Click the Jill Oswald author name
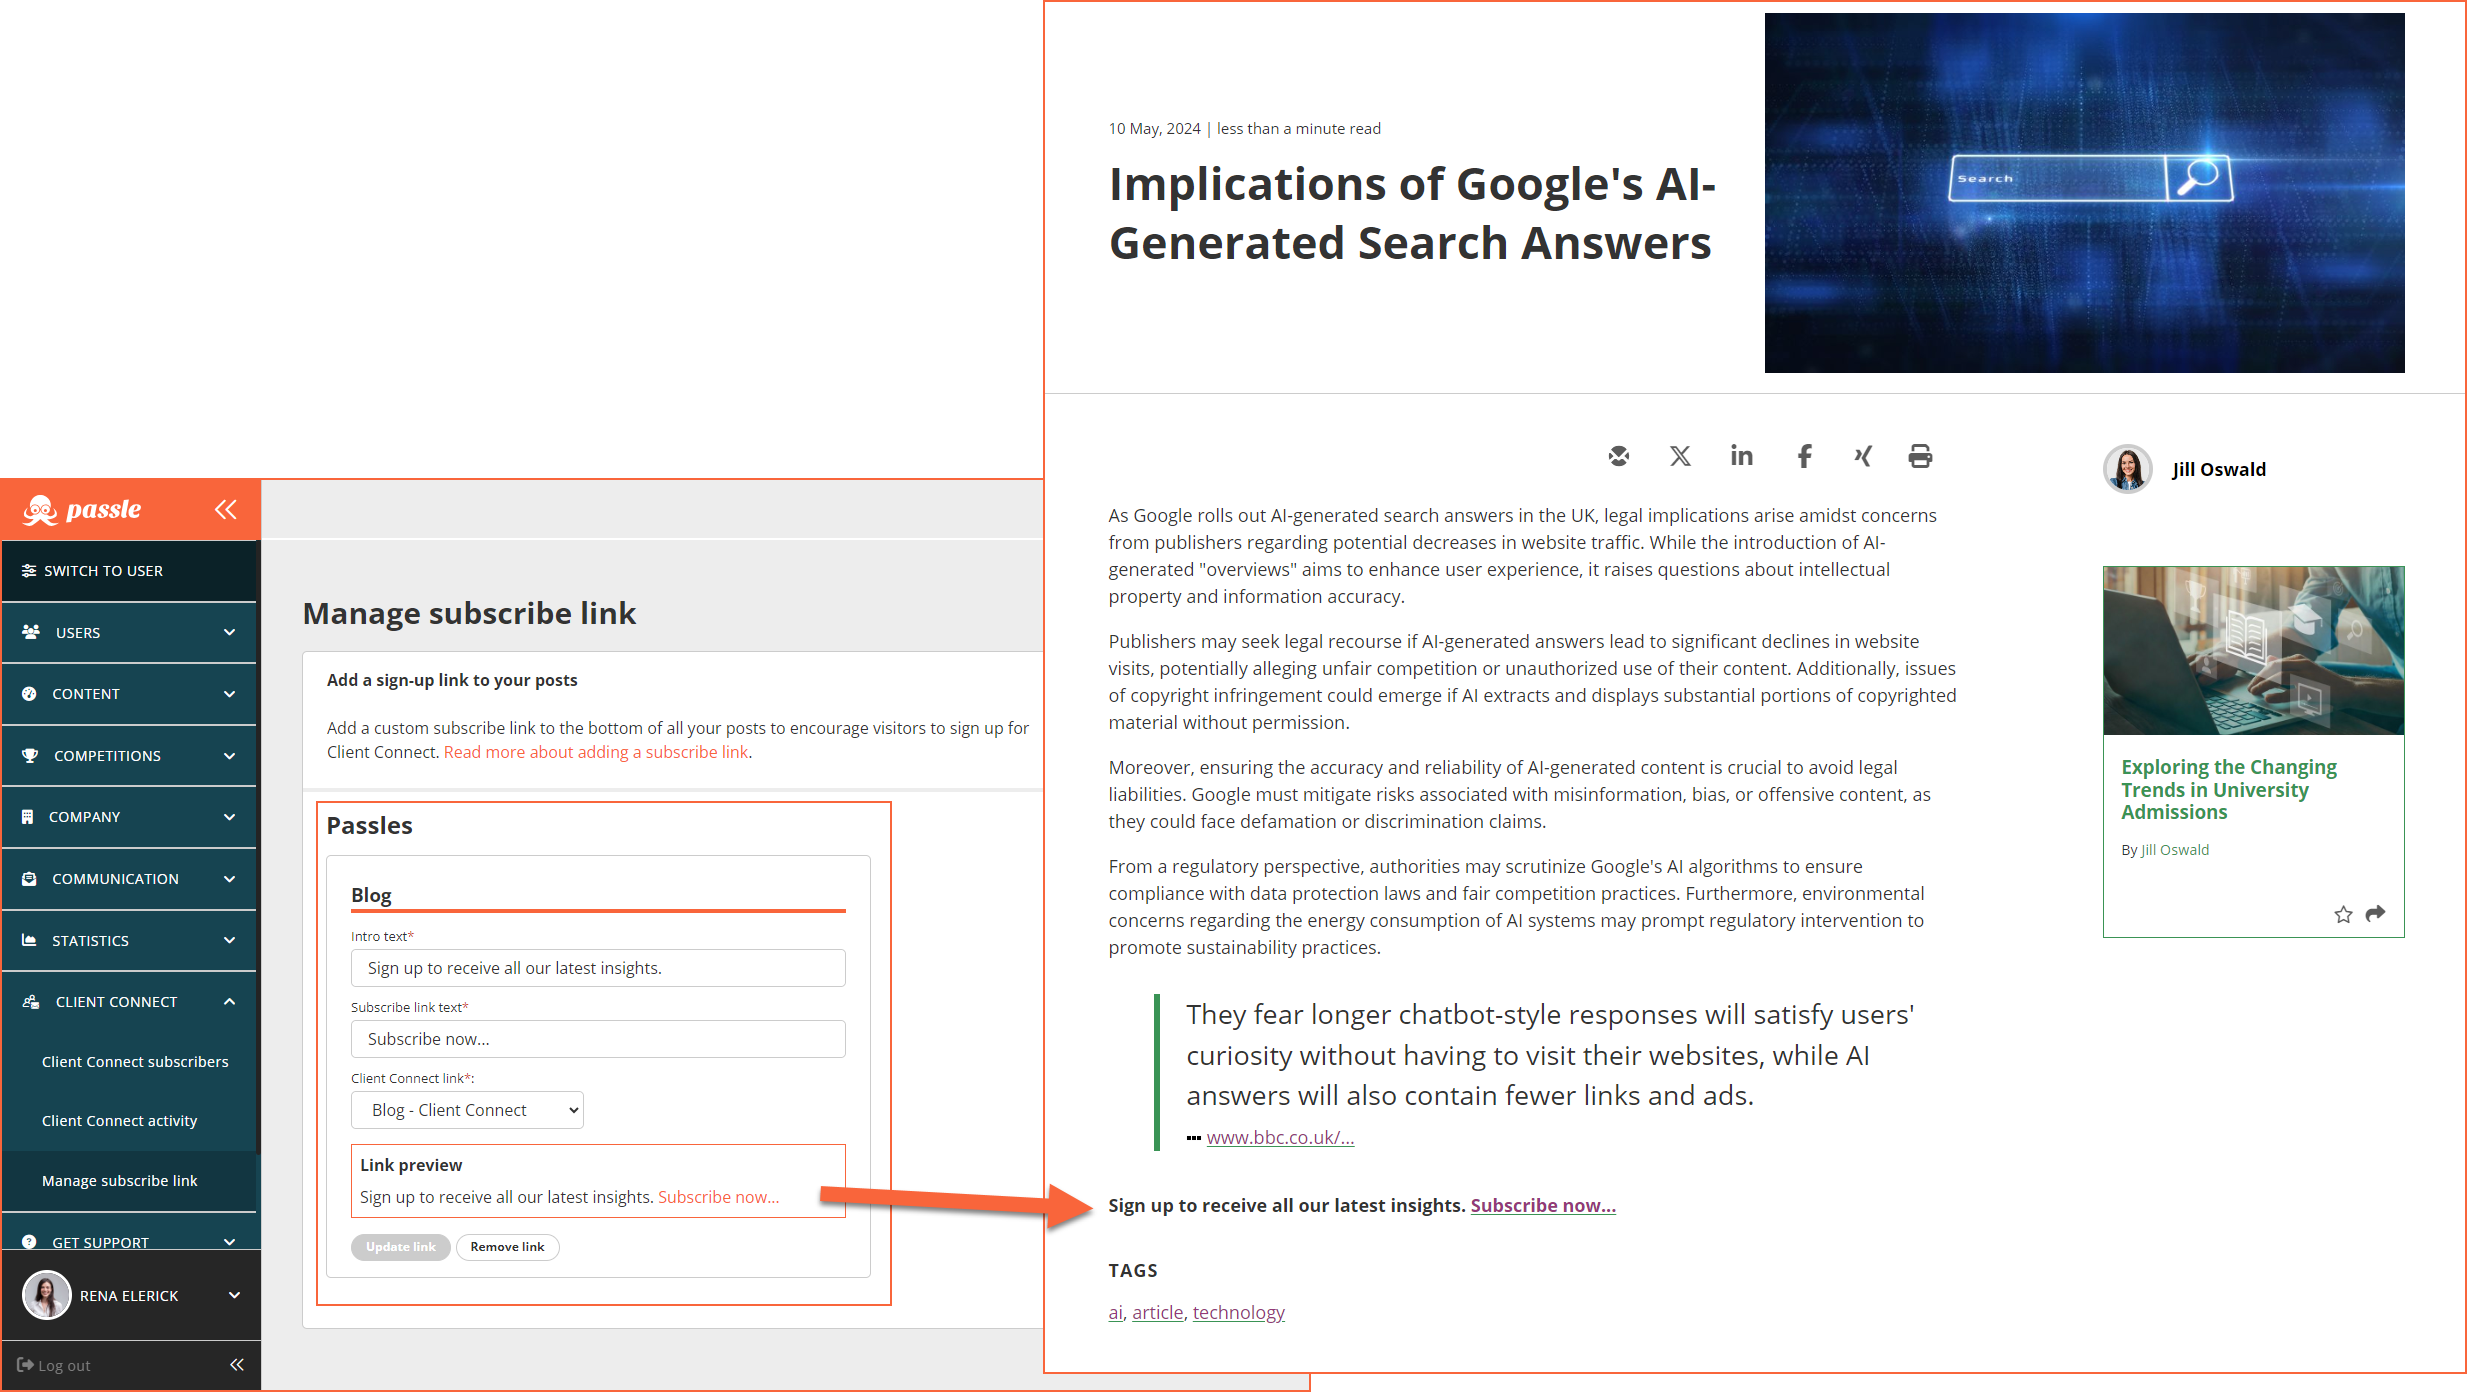 (x=2219, y=470)
